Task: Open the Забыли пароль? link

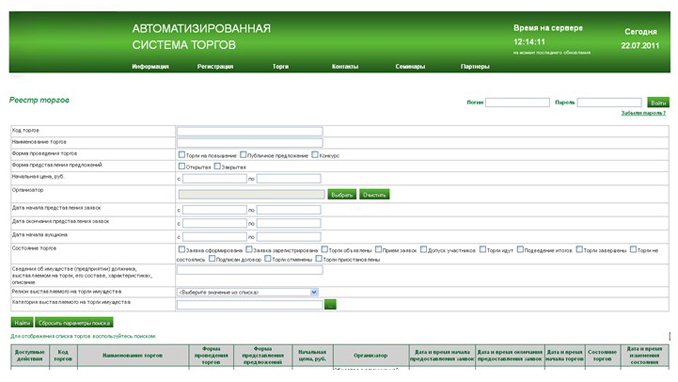Action: tap(643, 113)
